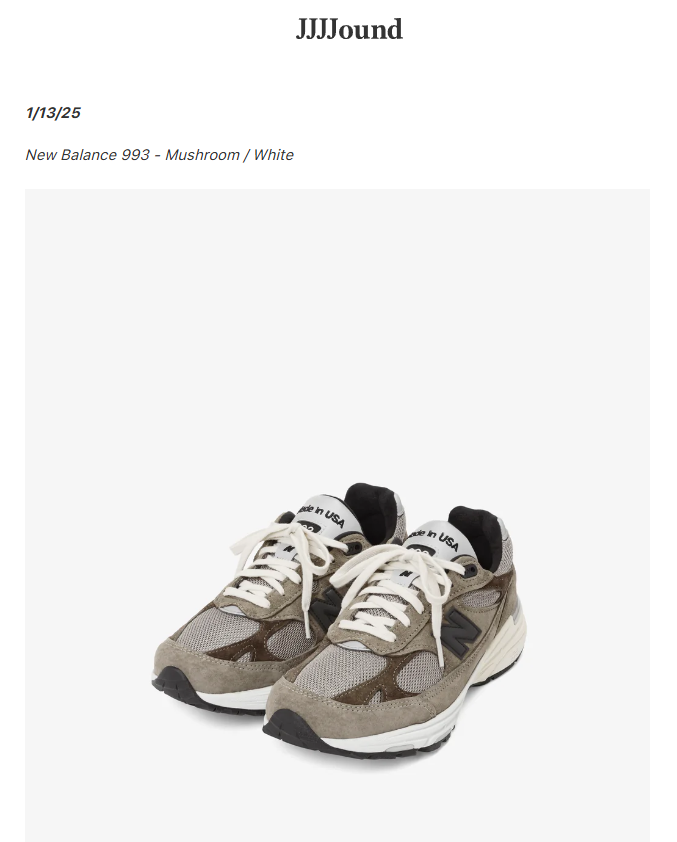Open the New Balance 993 Mushroom / White title
677x842 pixels.
pos(159,155)
